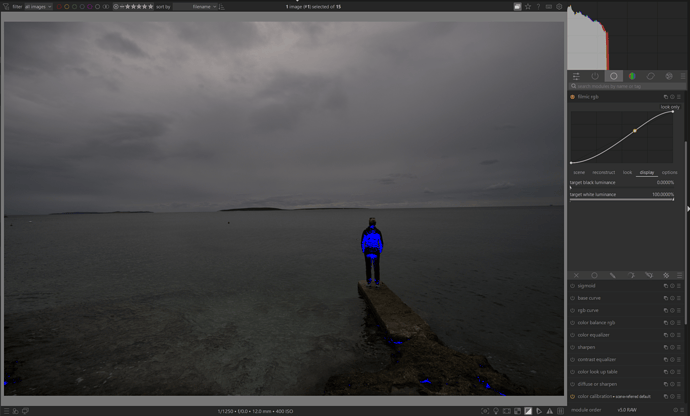Image resolution: width=690 pixels, height=416 pixels.
Task: Click the circle mask shape icon
Action: click(x=595, y=275)
